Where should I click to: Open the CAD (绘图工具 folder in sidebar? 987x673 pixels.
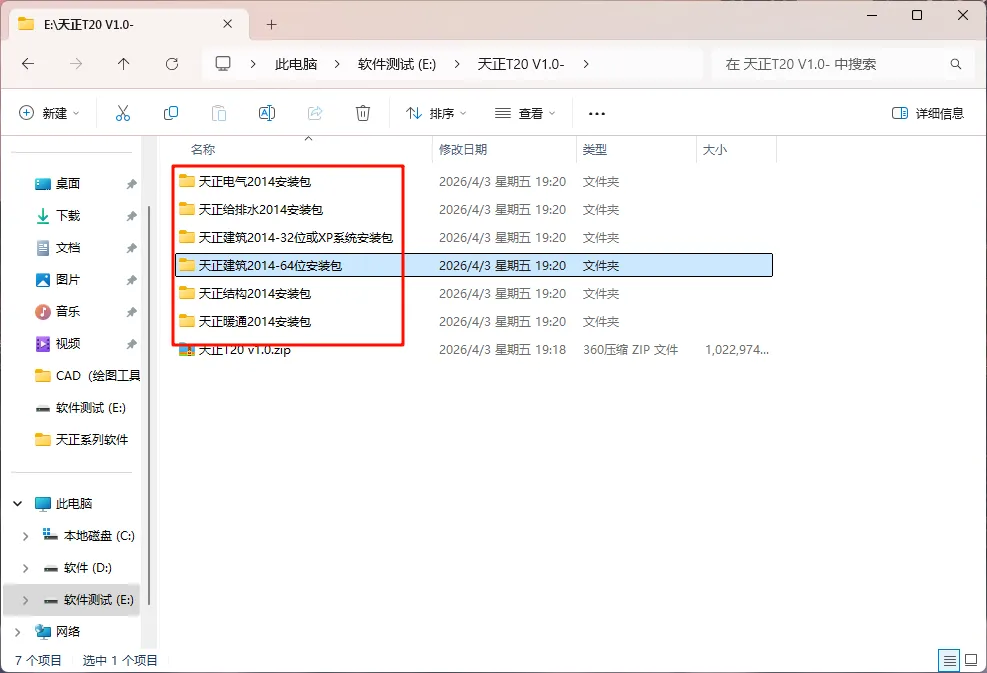coord(87,376)
